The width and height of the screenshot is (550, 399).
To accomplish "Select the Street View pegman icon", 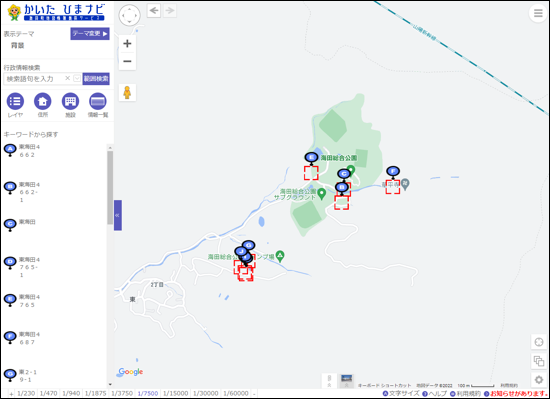I will [x=127, y=93].
